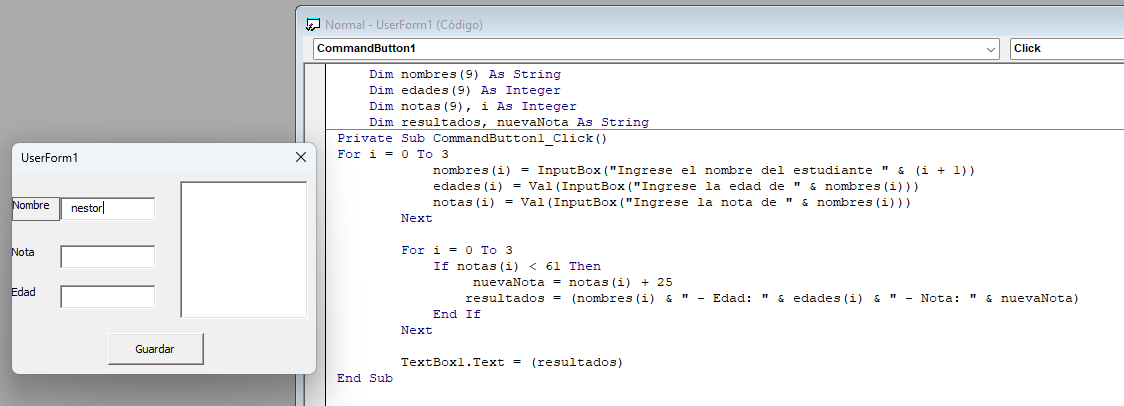Click line 'Dim nombres(9) As String'
This screenshot has height=406, width=1124.
465,74
